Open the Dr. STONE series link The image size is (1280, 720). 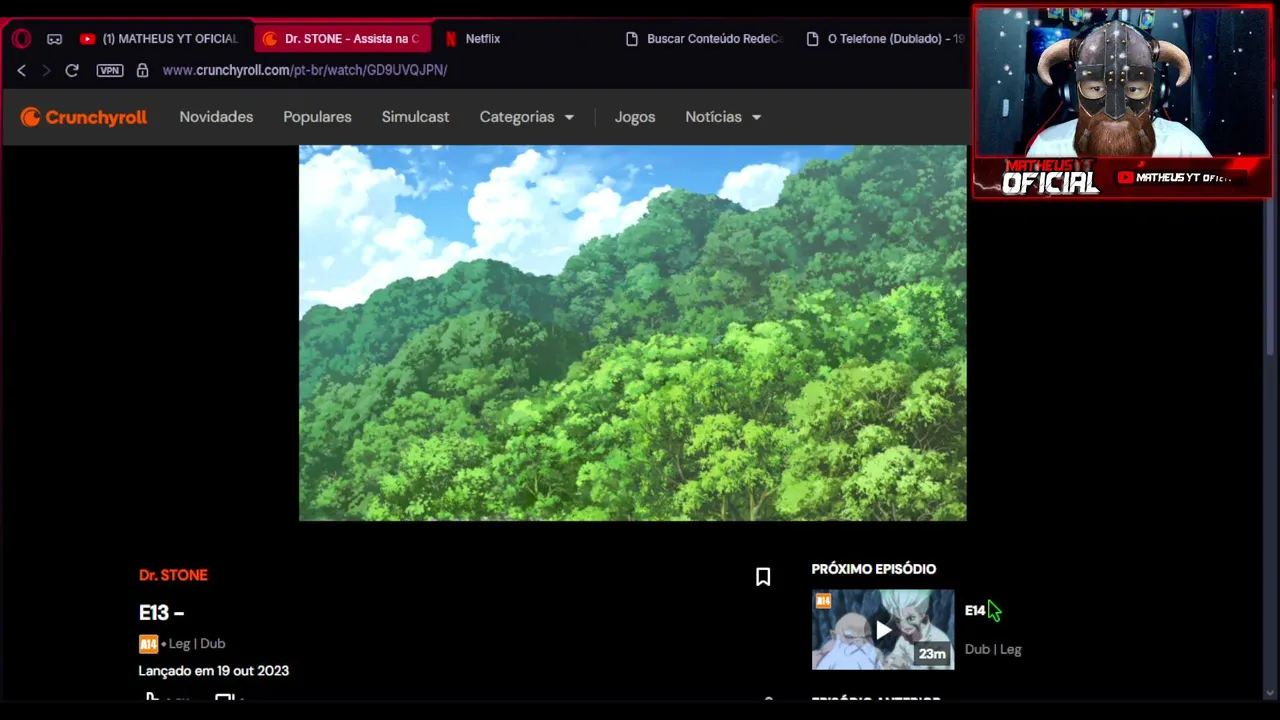click(173, 575)
